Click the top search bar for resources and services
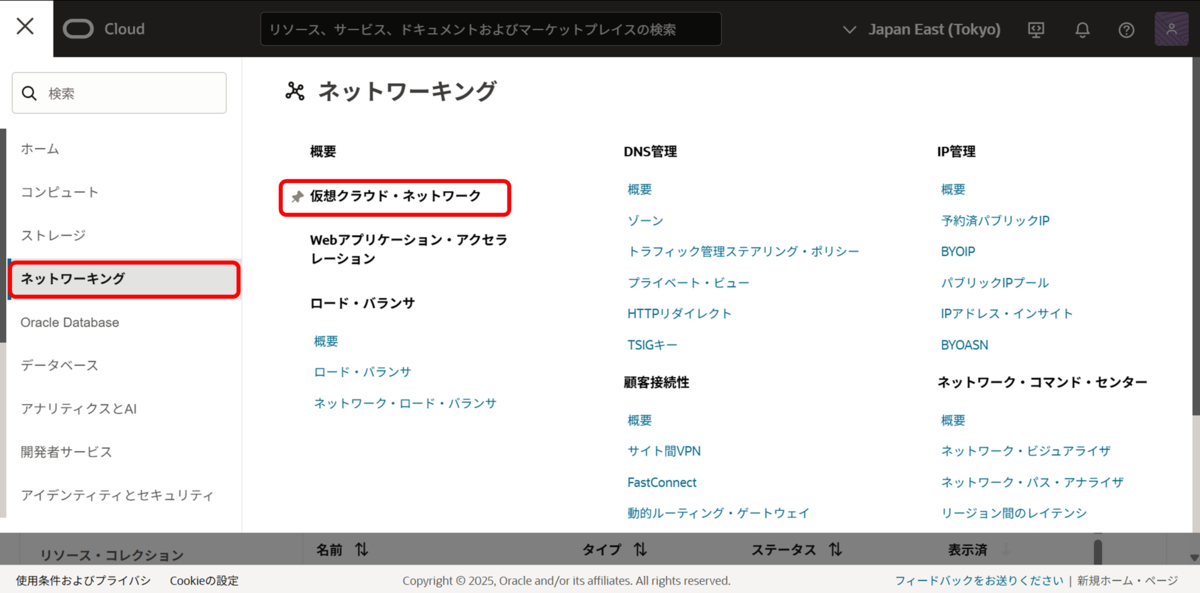 [x=491, y=29]
